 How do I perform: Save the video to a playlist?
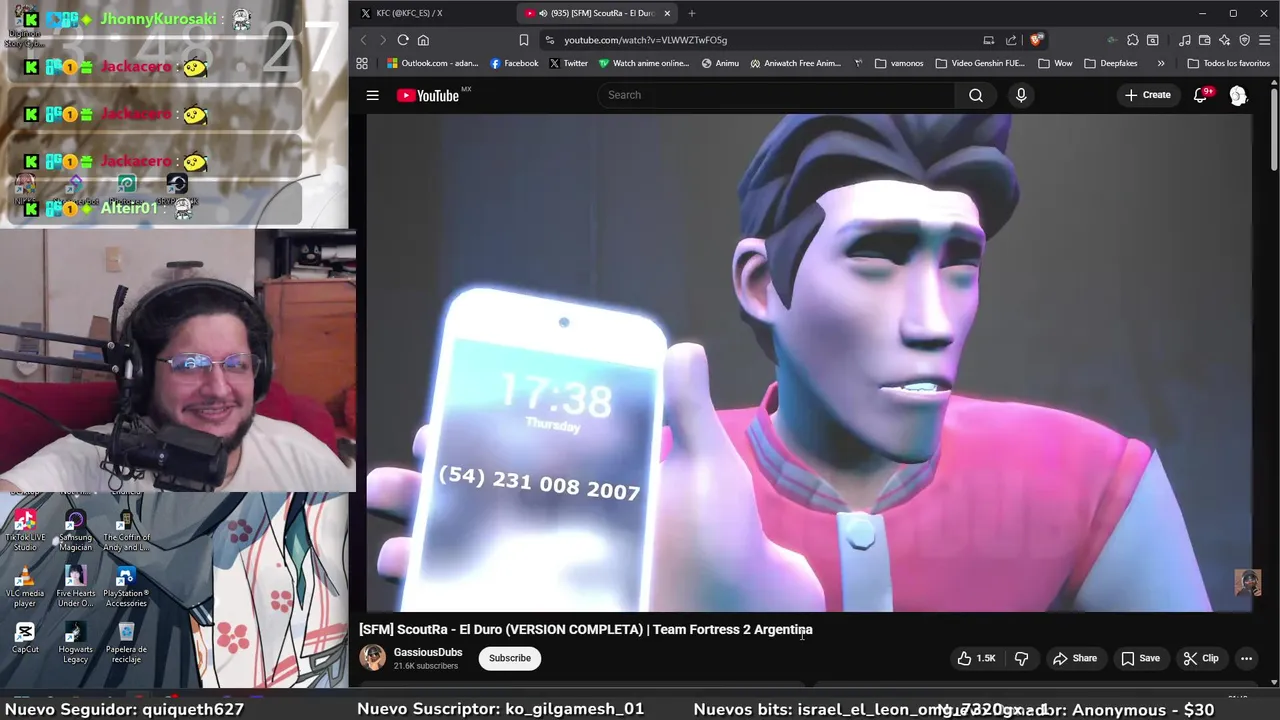pyautogui.click(x=1140, y=658)
